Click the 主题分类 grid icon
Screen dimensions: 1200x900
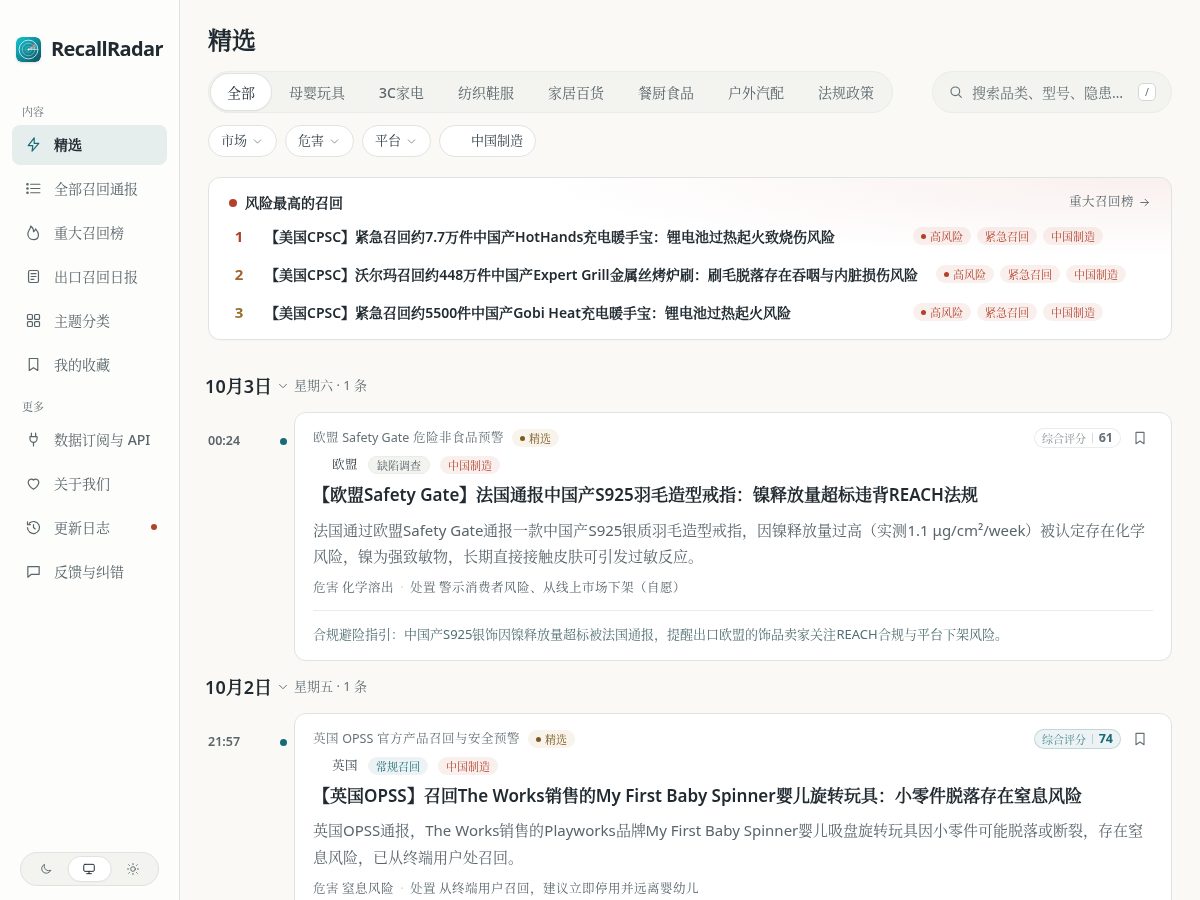click(x=34, y=321)
